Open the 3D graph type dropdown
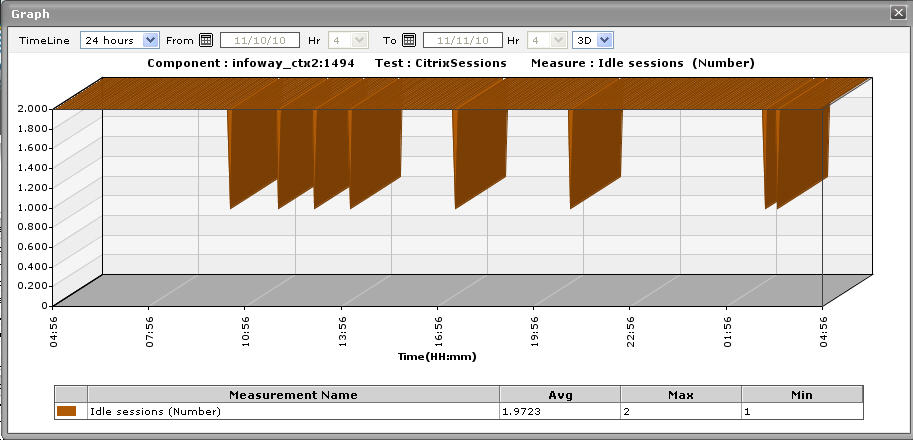This screenshot has height=440, width=913. (593, 40)
